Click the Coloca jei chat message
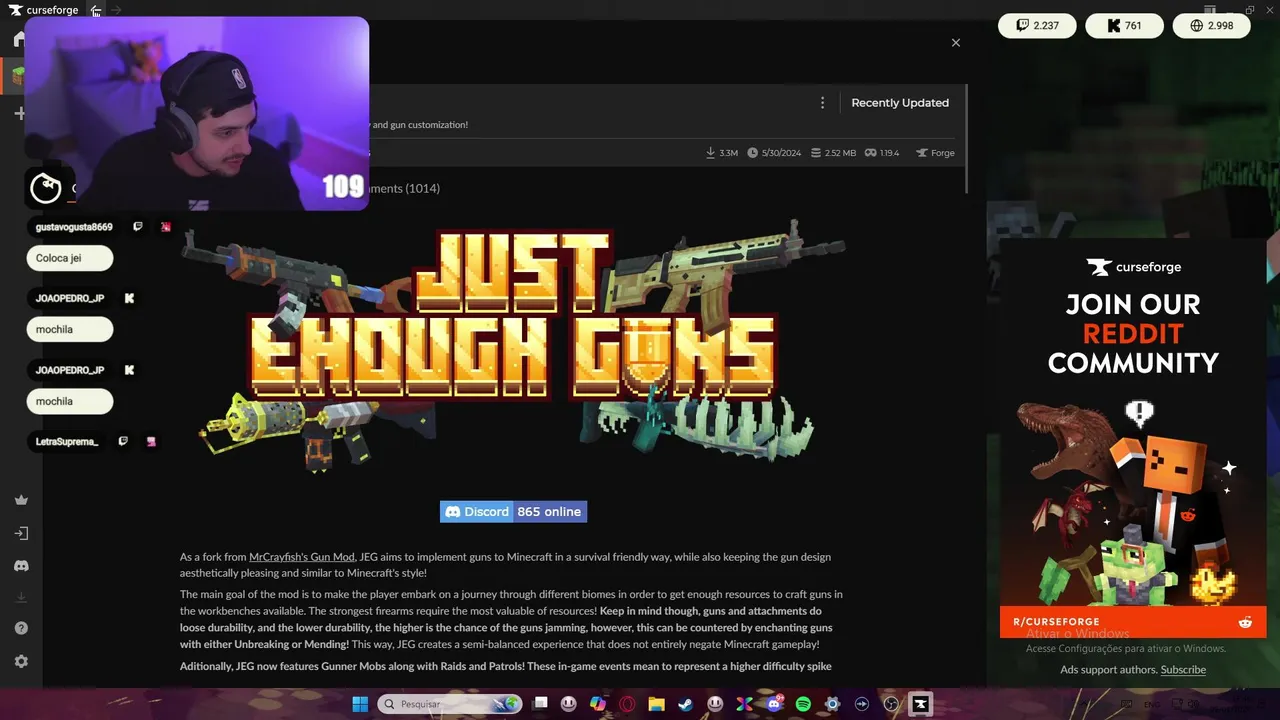 (69, 258)
